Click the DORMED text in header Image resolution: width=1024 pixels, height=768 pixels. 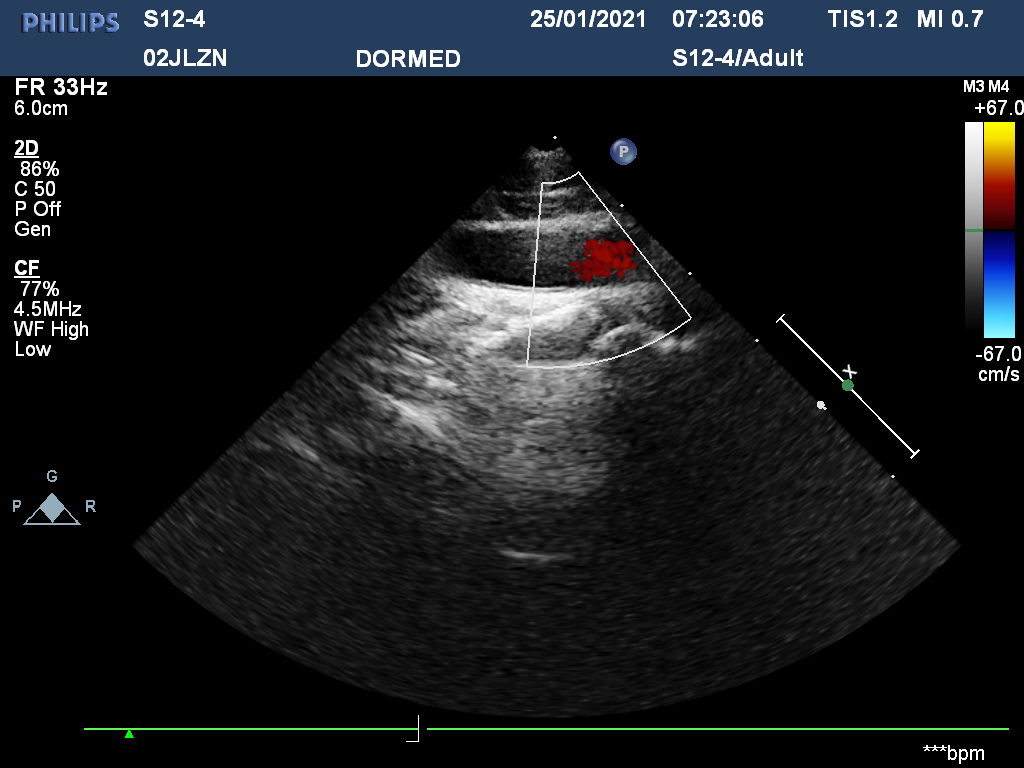pyautogui.click(x=408, y=59)
